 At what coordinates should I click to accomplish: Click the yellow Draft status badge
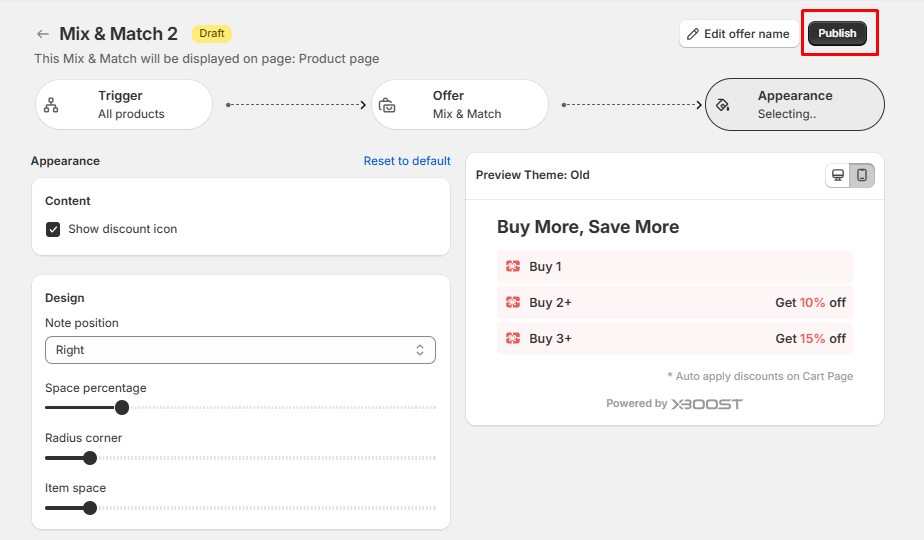(x=211, y=33)
